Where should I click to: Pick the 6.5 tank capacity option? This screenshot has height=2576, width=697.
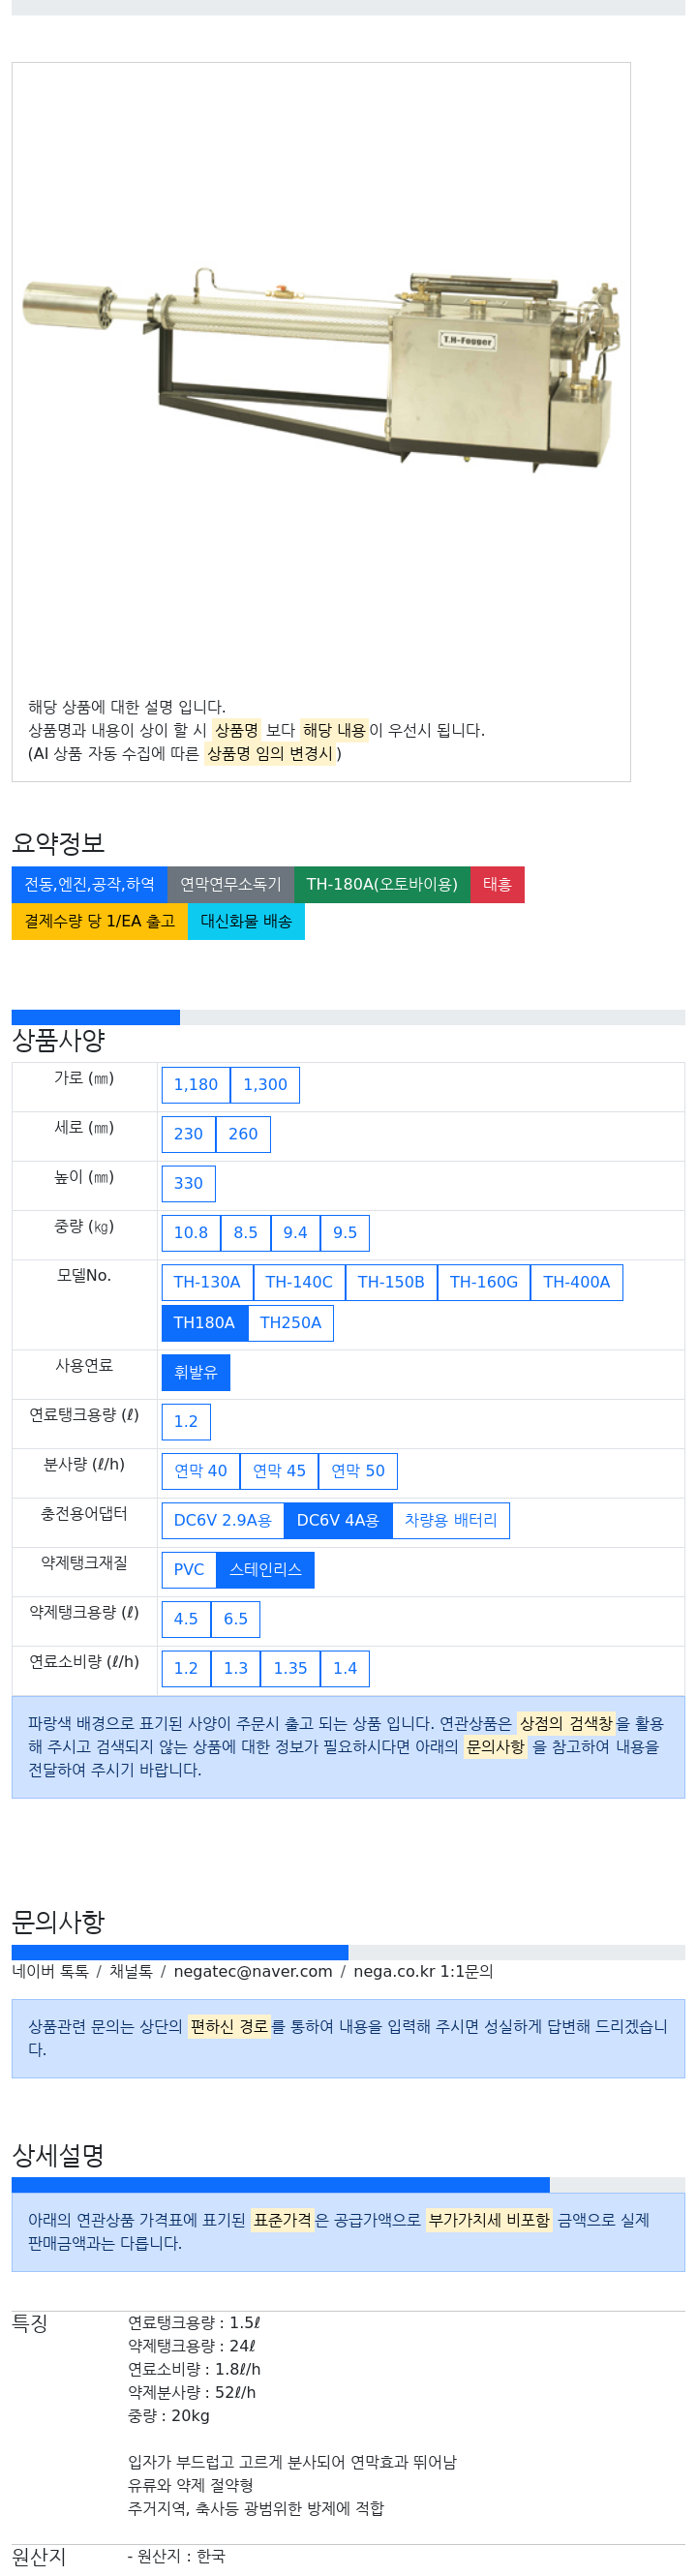coord(236,1619)
